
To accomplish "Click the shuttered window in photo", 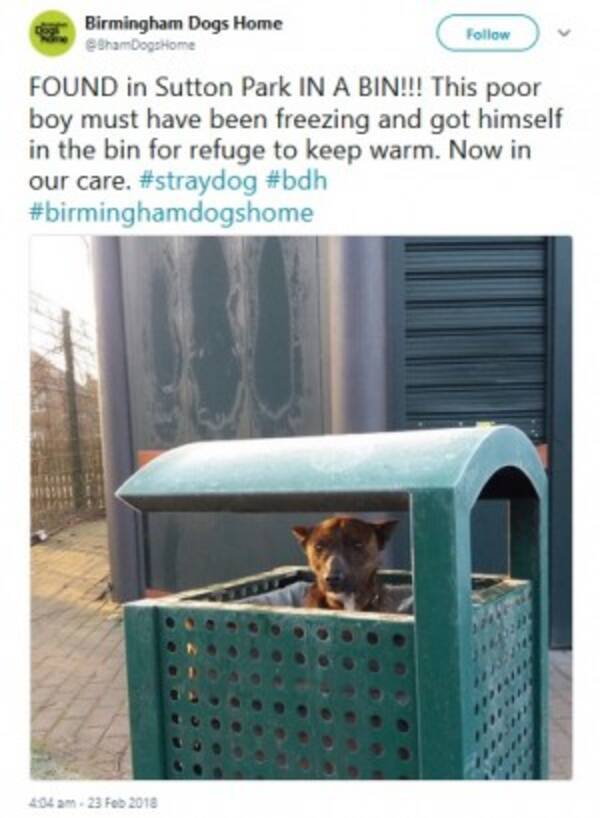I will [475, 336].
